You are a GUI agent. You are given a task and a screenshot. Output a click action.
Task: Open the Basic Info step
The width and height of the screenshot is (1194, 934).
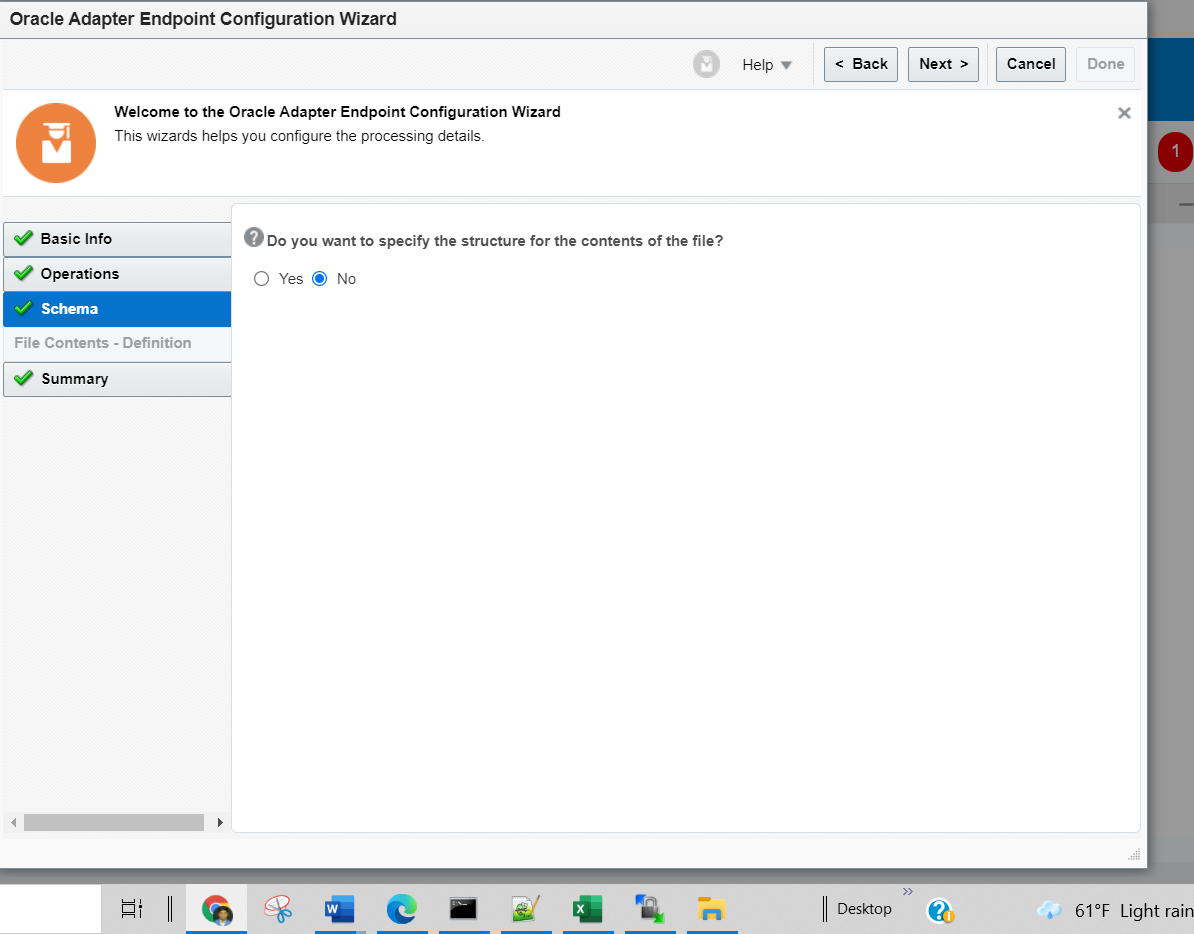tap(117, 239)
